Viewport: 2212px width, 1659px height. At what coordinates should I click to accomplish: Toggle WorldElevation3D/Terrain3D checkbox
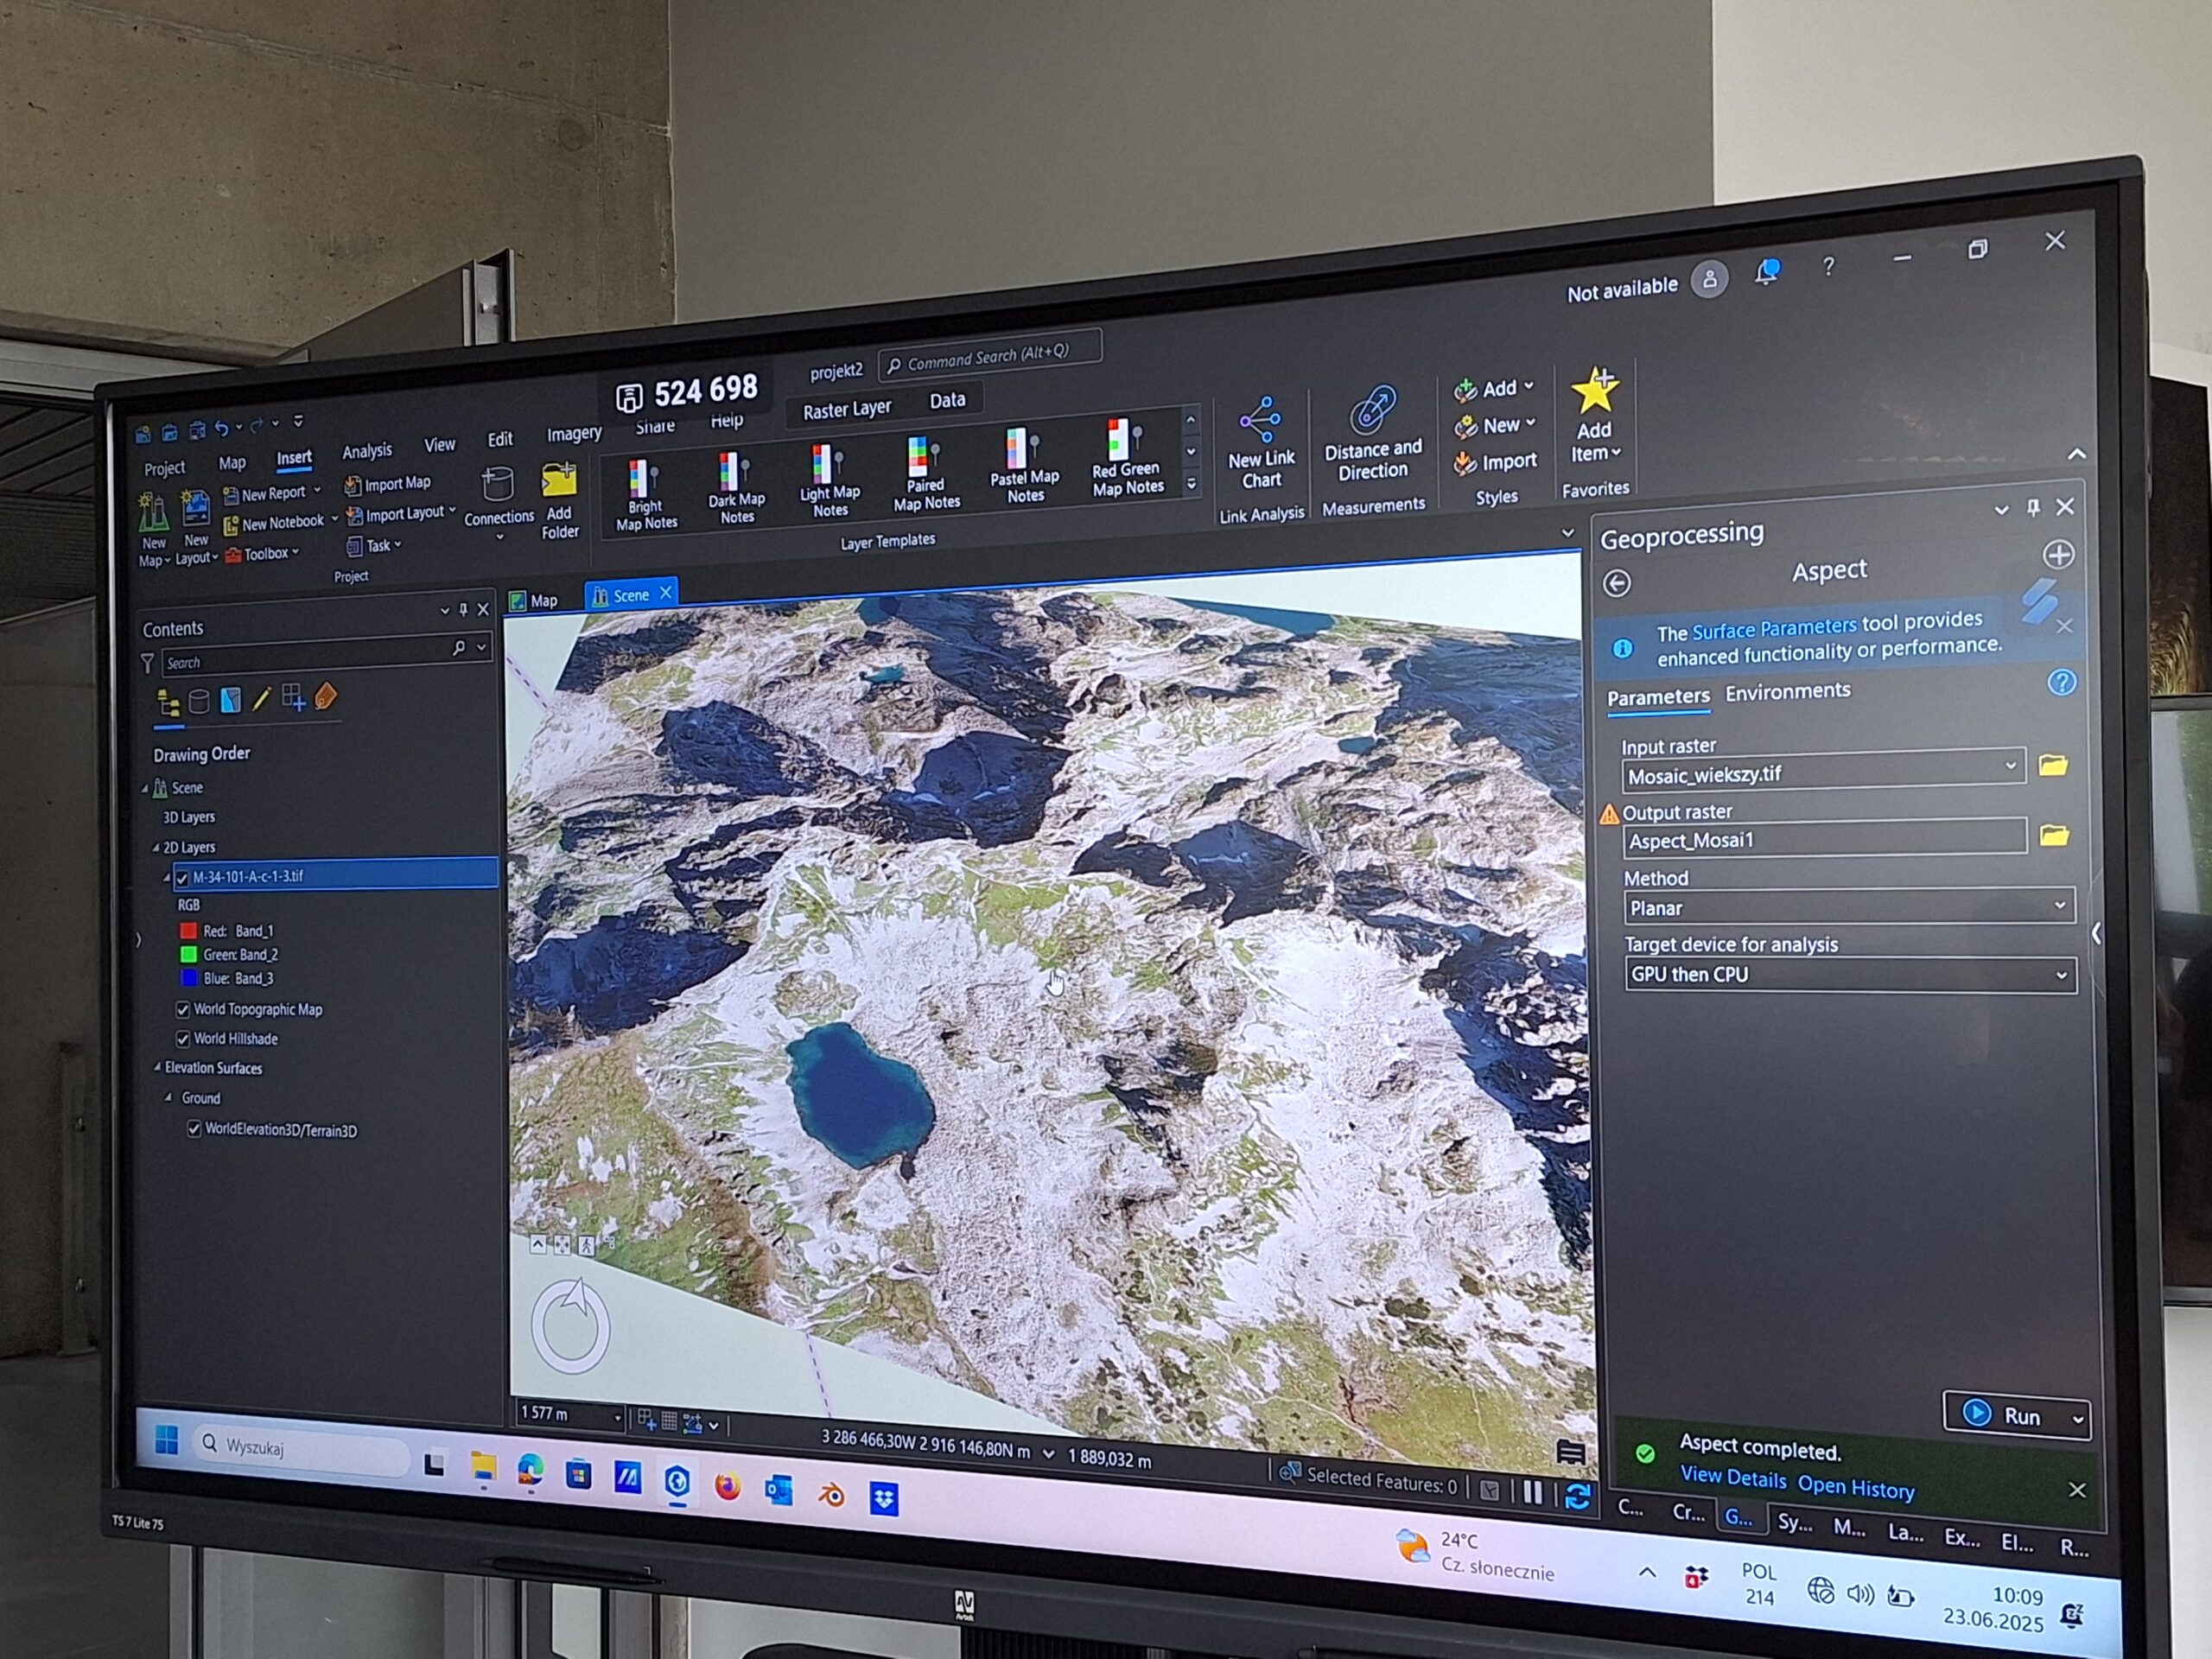[194, 1129]
